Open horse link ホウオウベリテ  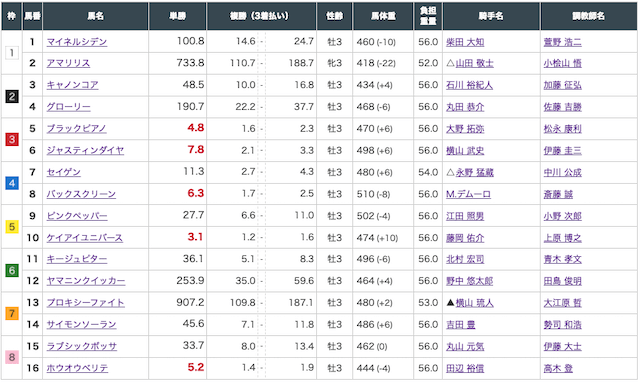coord(77,369)
